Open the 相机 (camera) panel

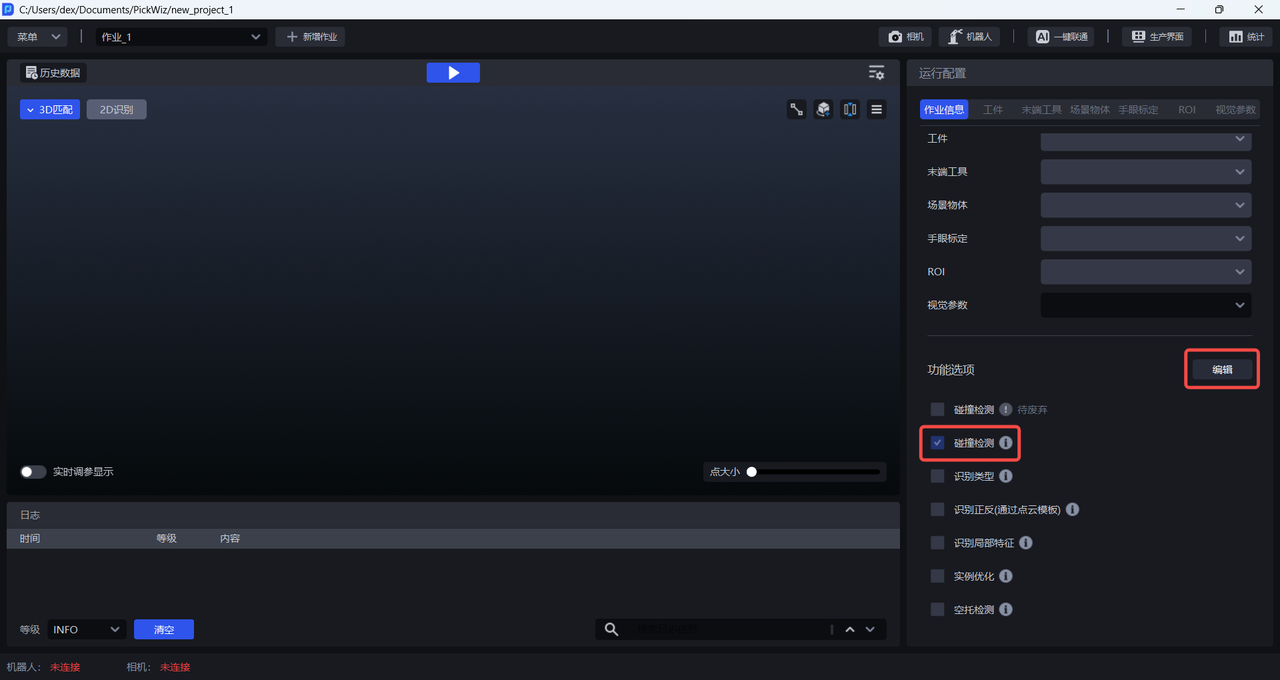[x=905, y=37]
